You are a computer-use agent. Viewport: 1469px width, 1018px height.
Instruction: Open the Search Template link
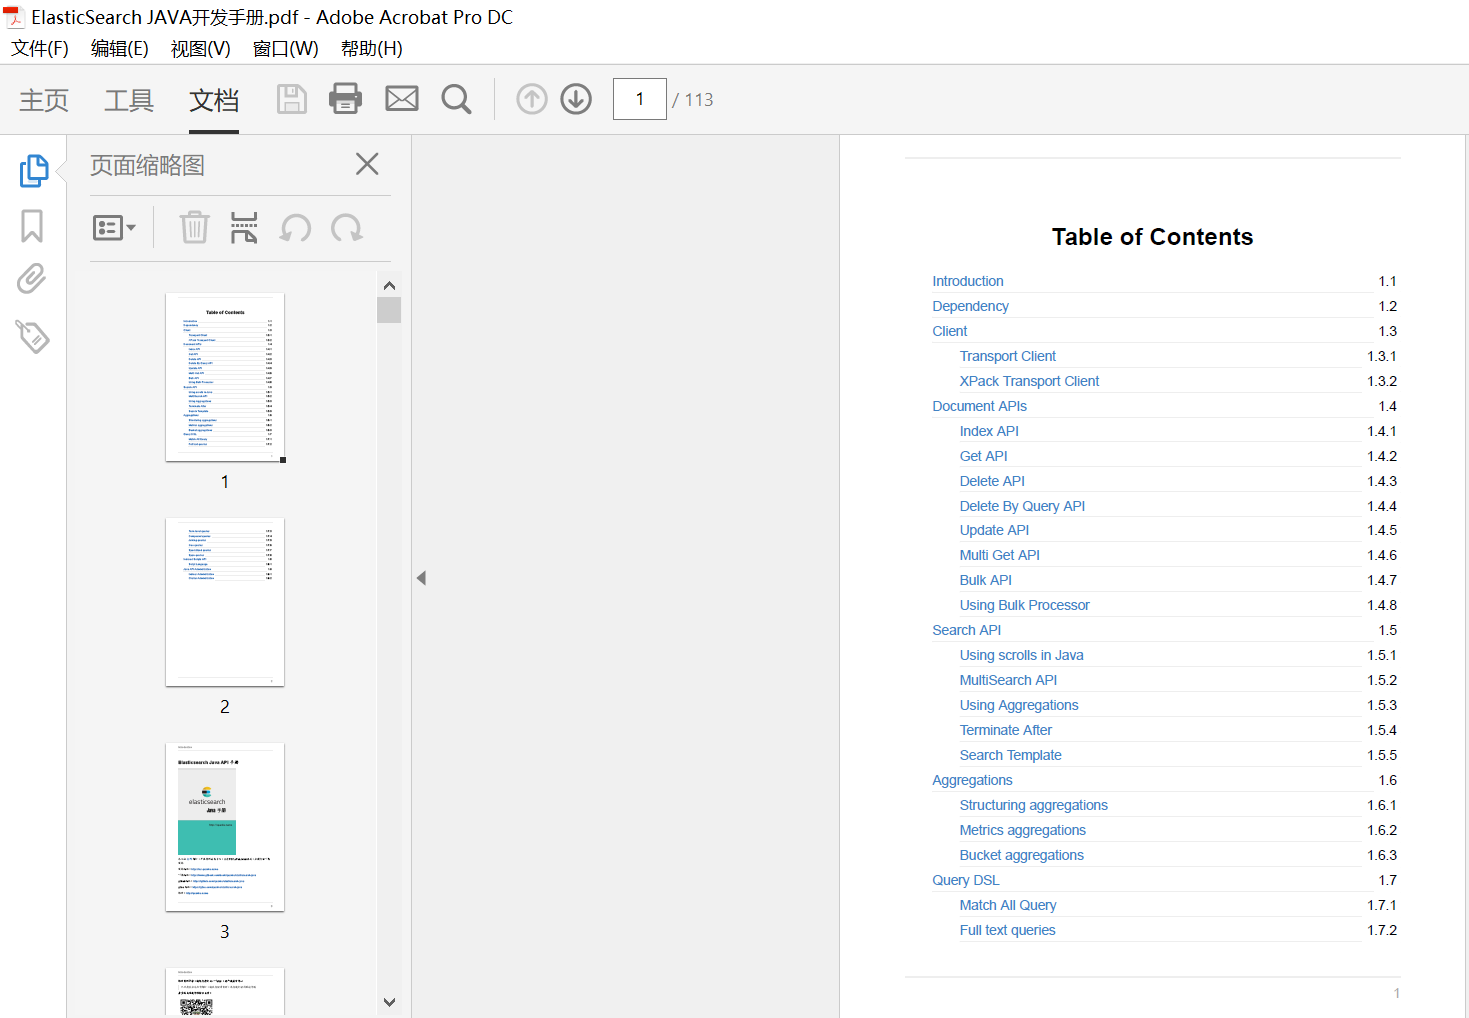coord(1010,755)
